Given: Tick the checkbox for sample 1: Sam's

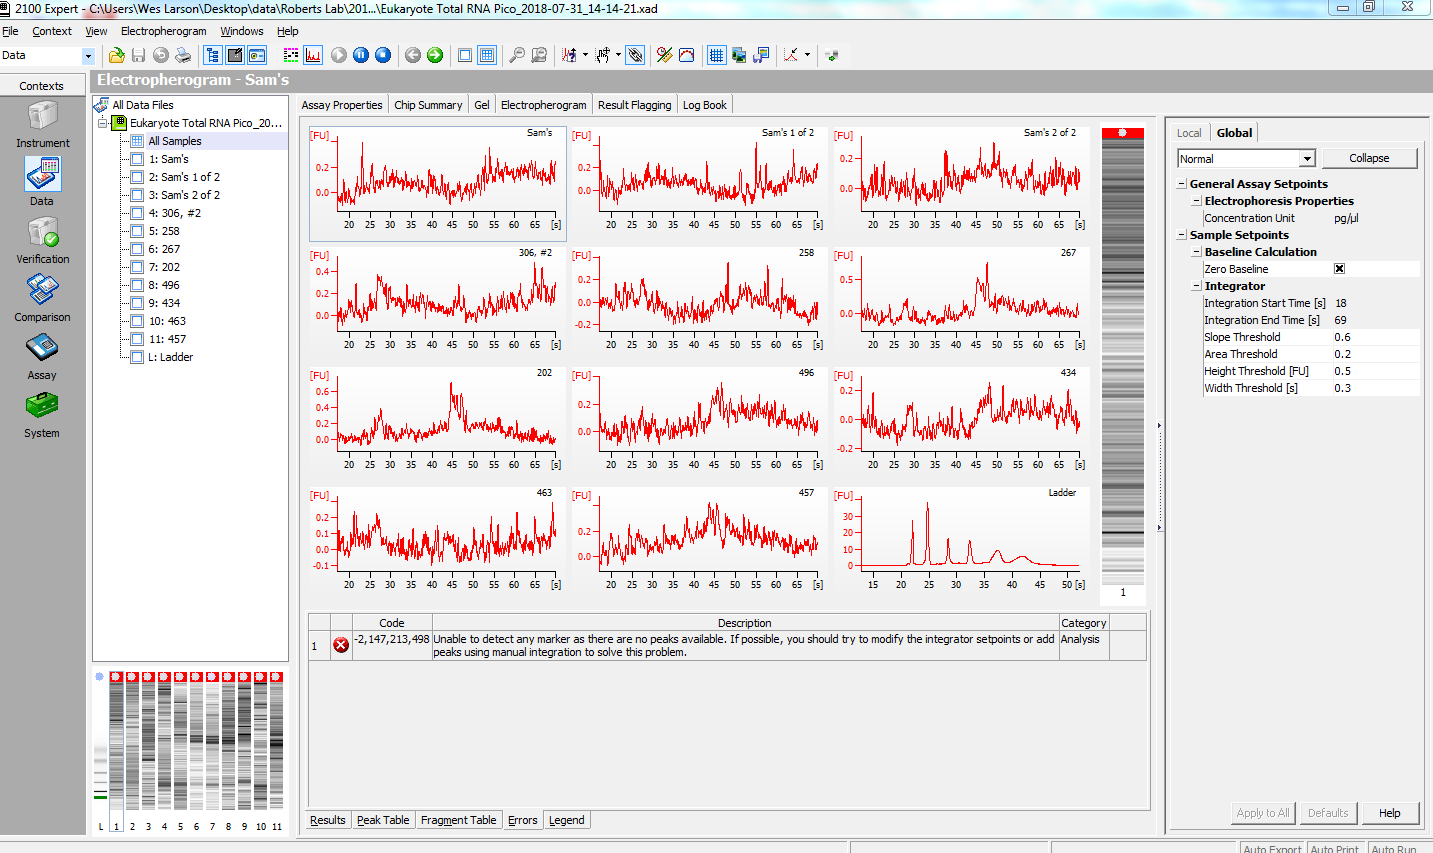Looking at the screenshot, I should [137, 159].
